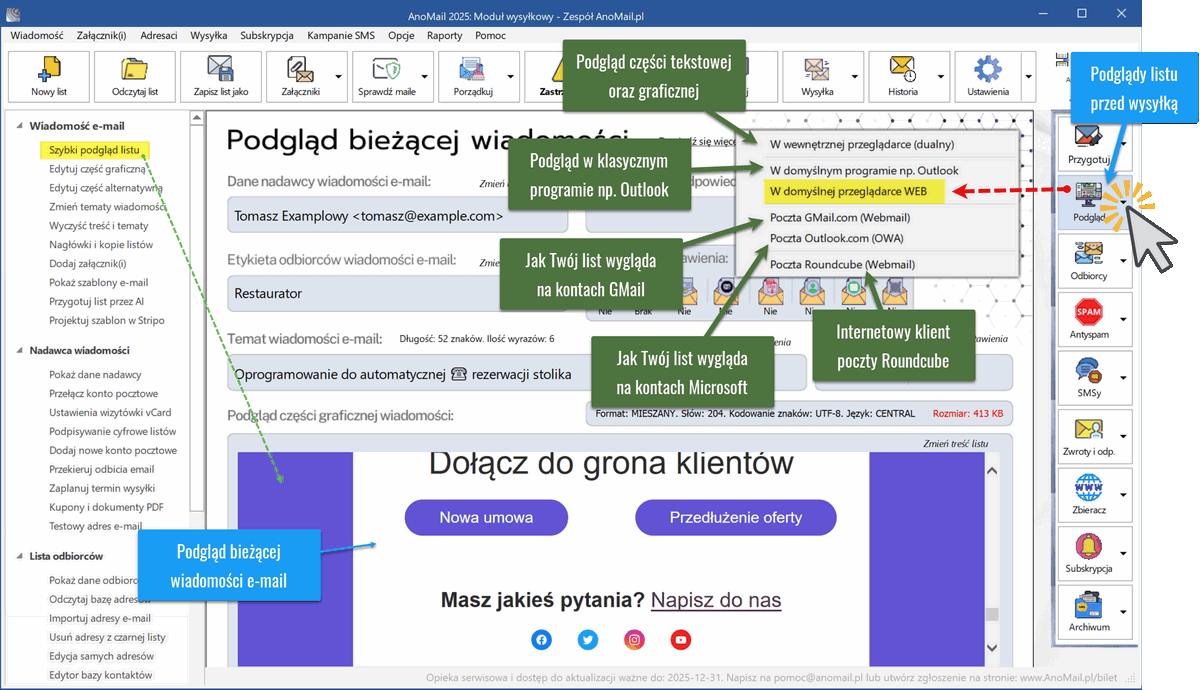Click the Antyspam SPAM icon
Image resolution: width=1200 pixels, height=690 pixels.
[1088, 311]
